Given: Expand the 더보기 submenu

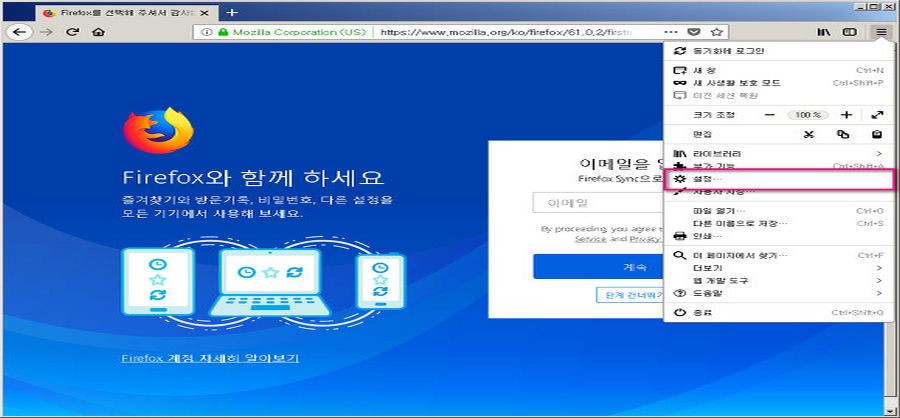Looking at the screenshot, I should (779, 268).
